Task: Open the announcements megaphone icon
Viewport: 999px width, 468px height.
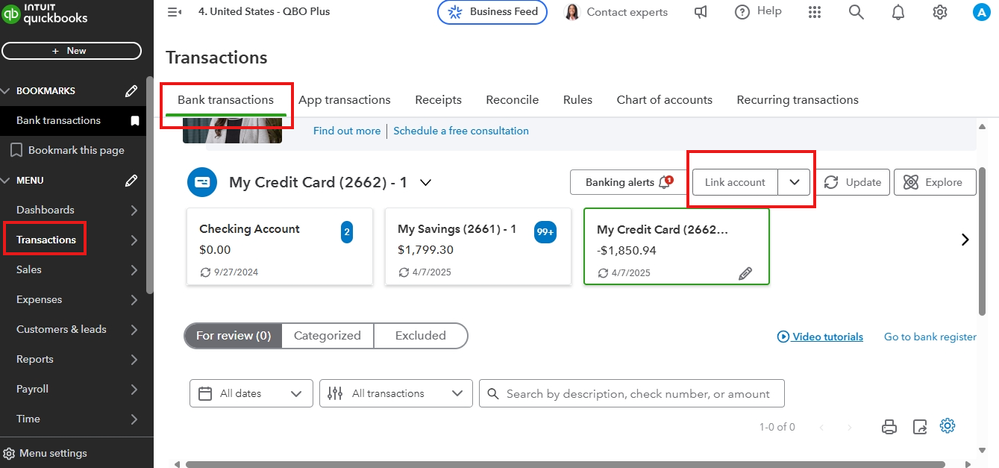Action: 701,12
